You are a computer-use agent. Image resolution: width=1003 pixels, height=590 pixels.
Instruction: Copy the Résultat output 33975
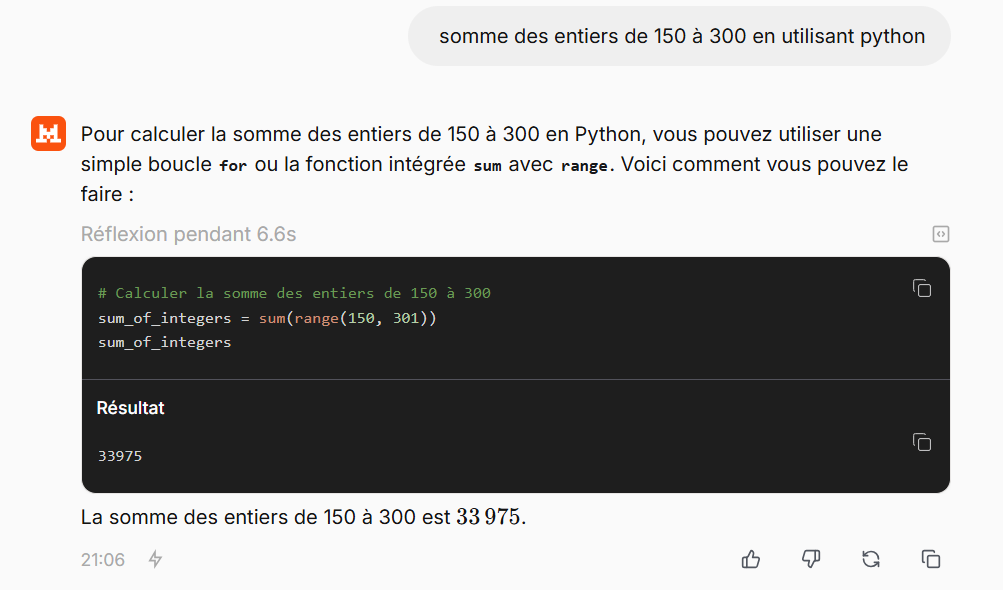922,442
